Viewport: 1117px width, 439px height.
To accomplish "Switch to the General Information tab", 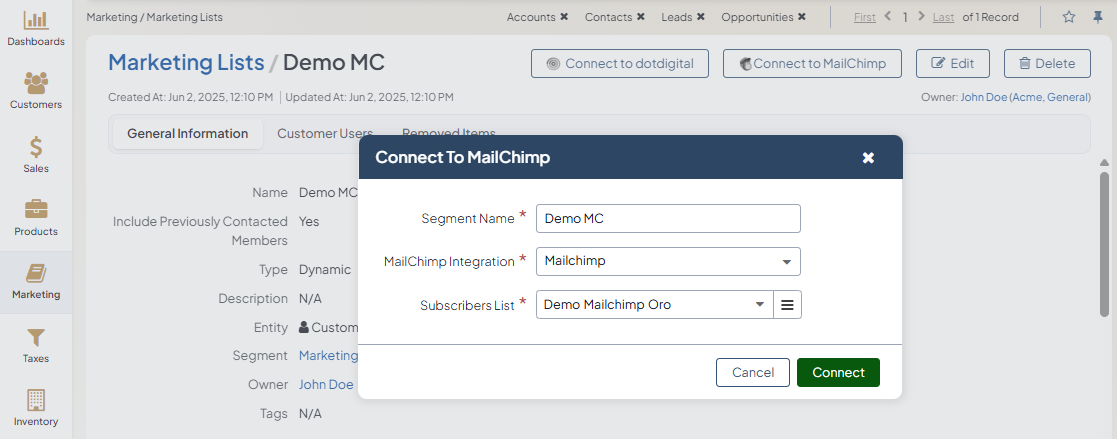I will pos(187,134).
